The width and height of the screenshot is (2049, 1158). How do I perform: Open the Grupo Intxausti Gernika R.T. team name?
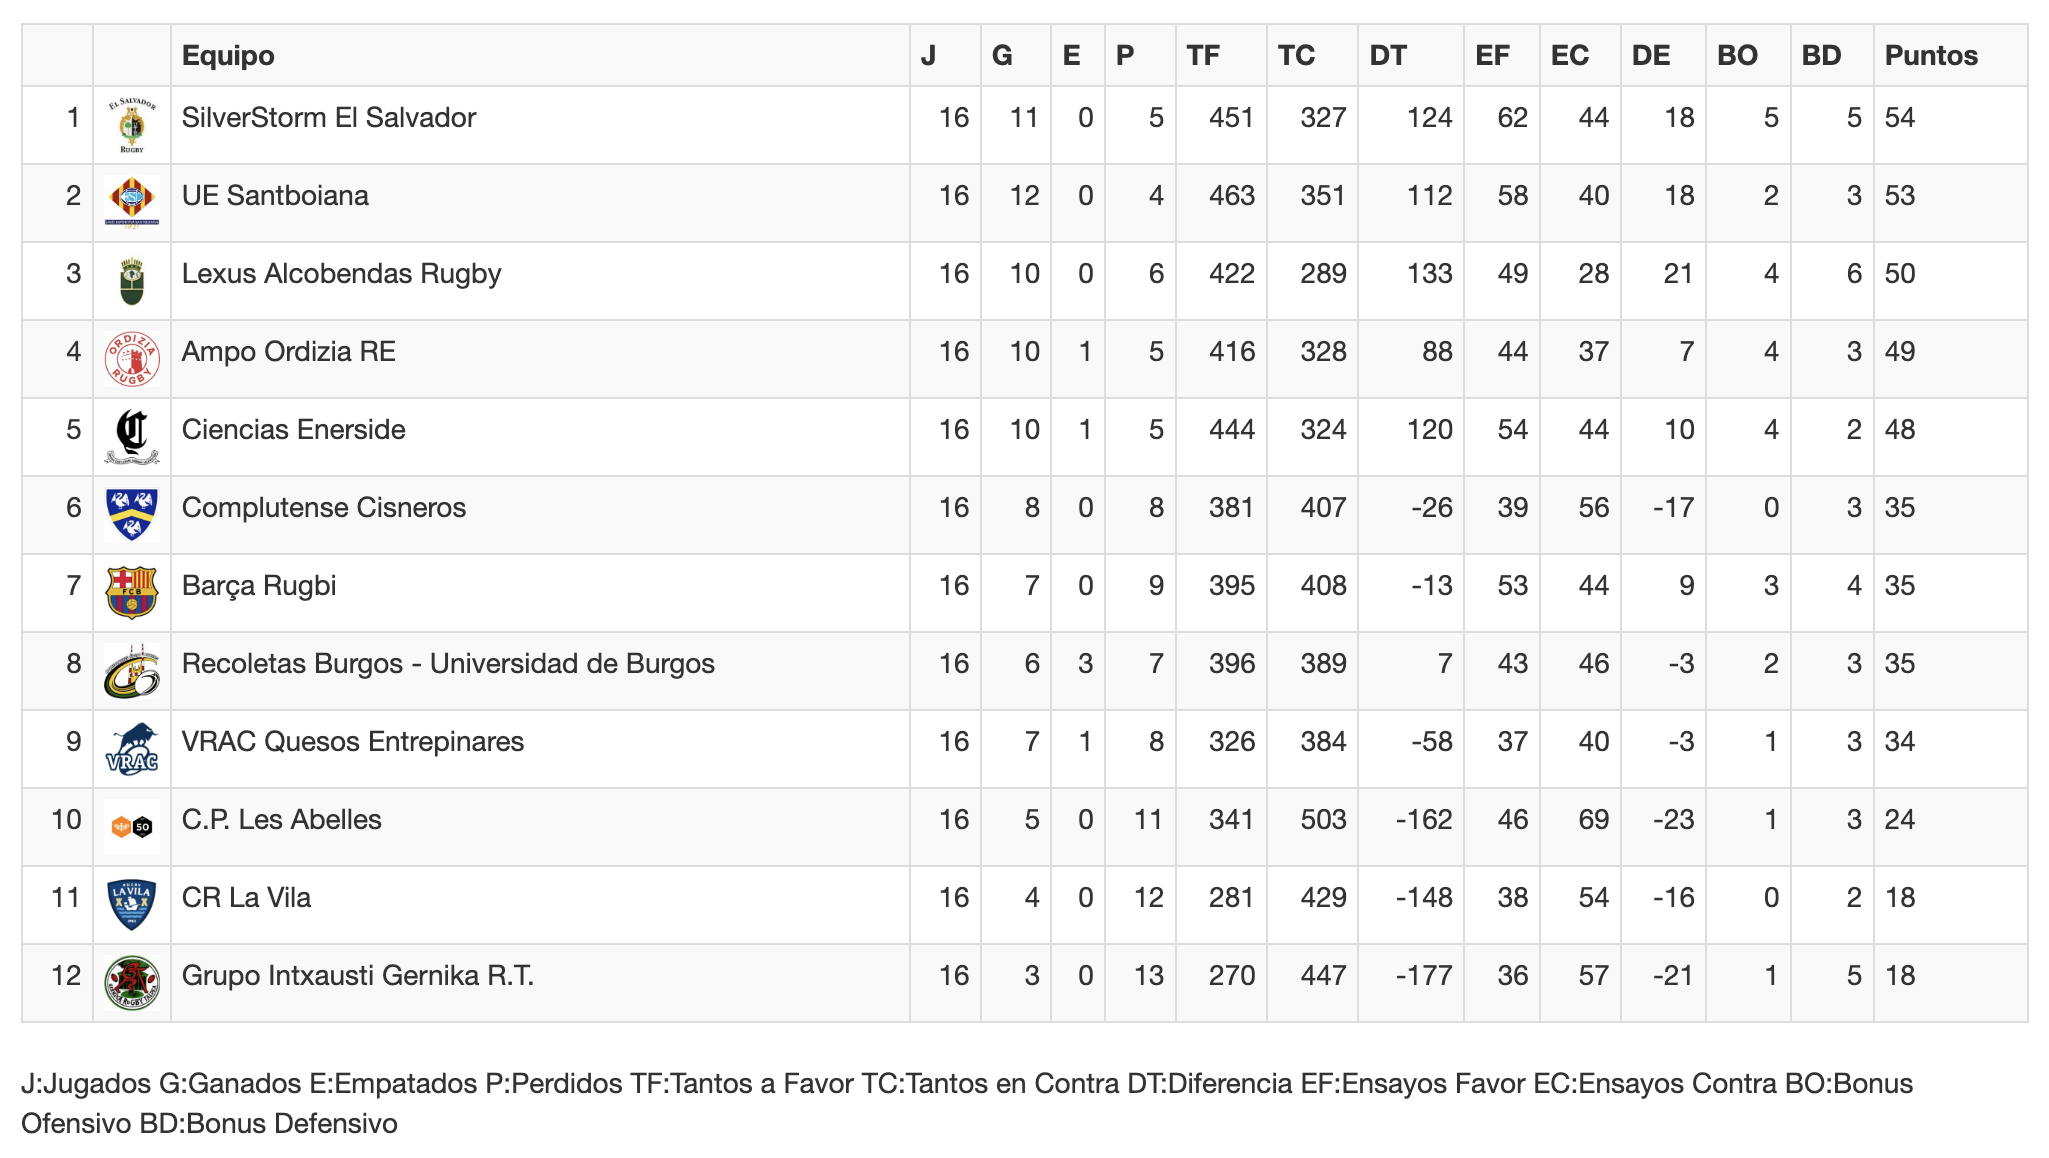click(358, 975)
